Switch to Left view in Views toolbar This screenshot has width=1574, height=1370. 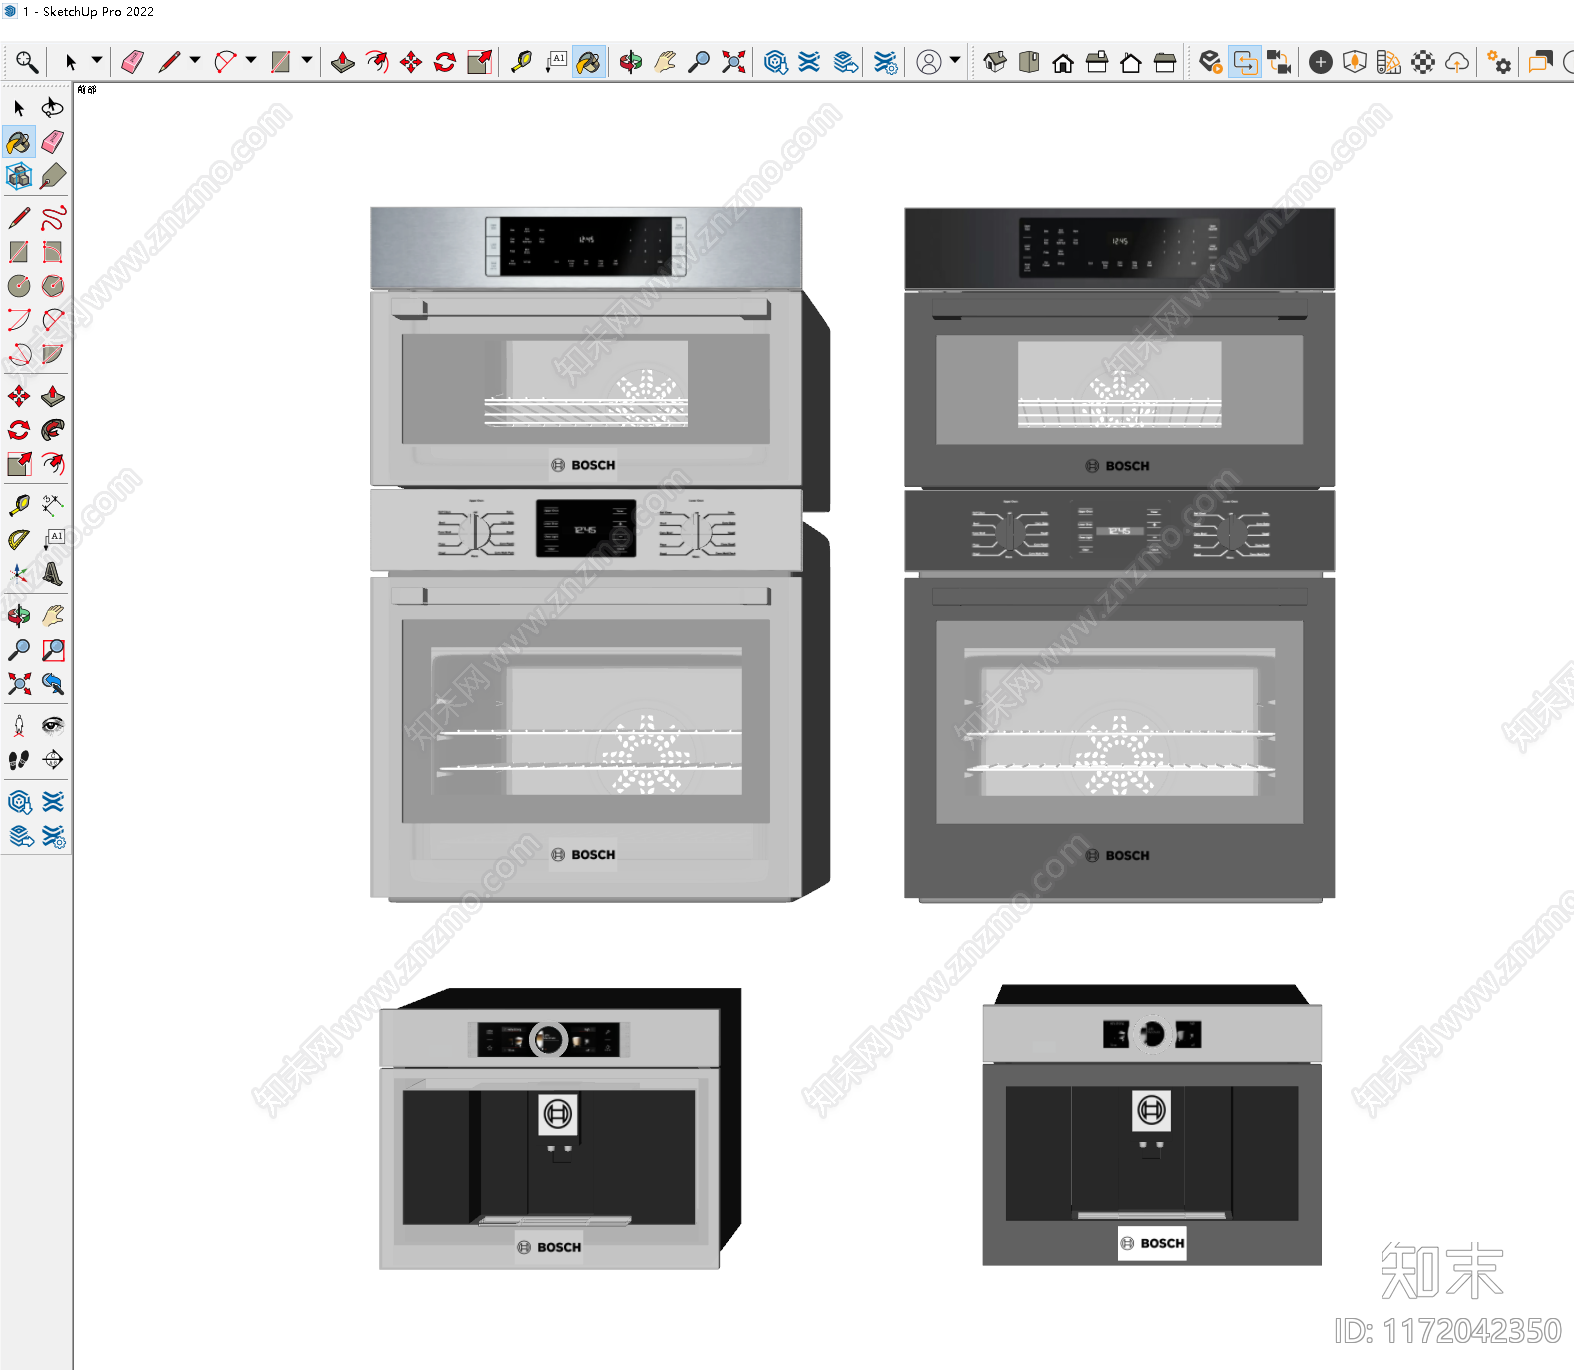[x=1165, y=62]
